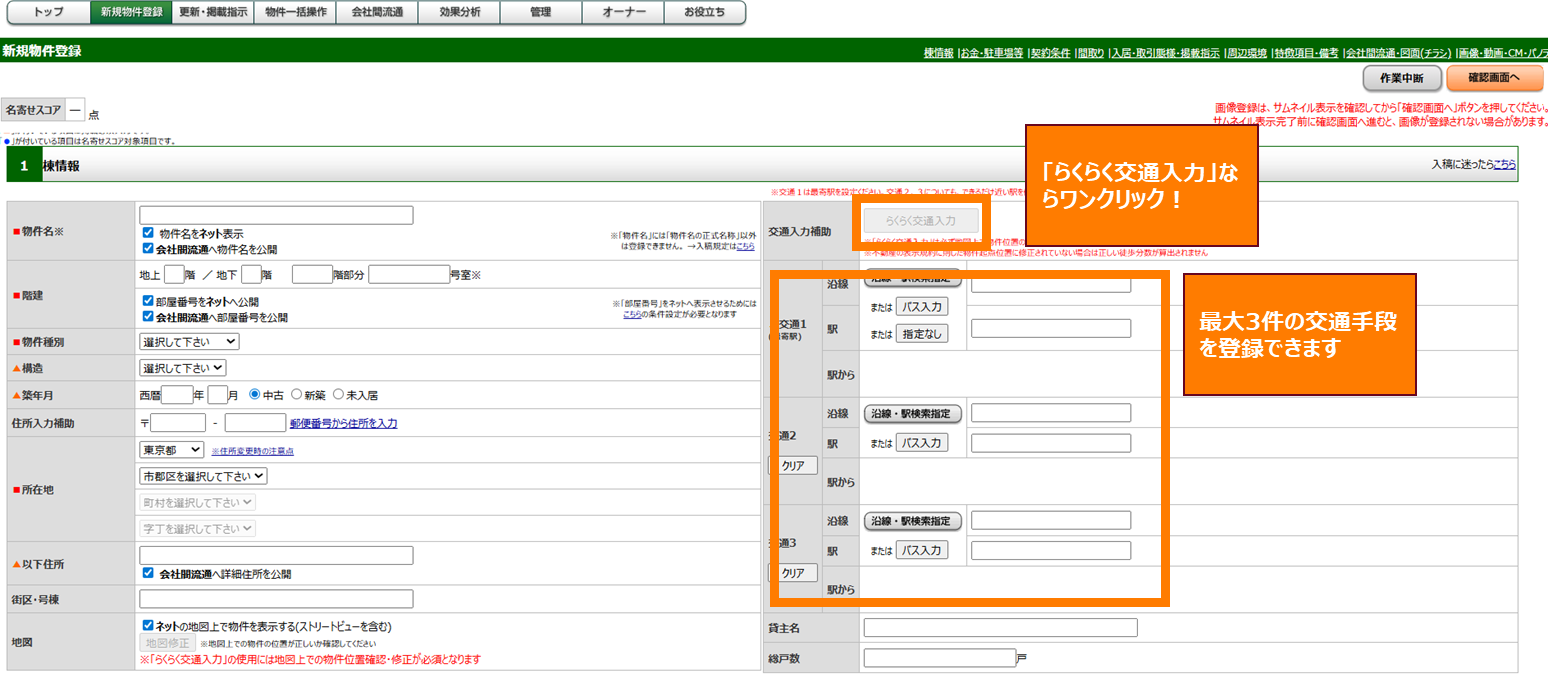Image resolution: width=1548 pixels, height=678 pixels.
Task: Select the 新築 radio button
Action: (297, 394)
